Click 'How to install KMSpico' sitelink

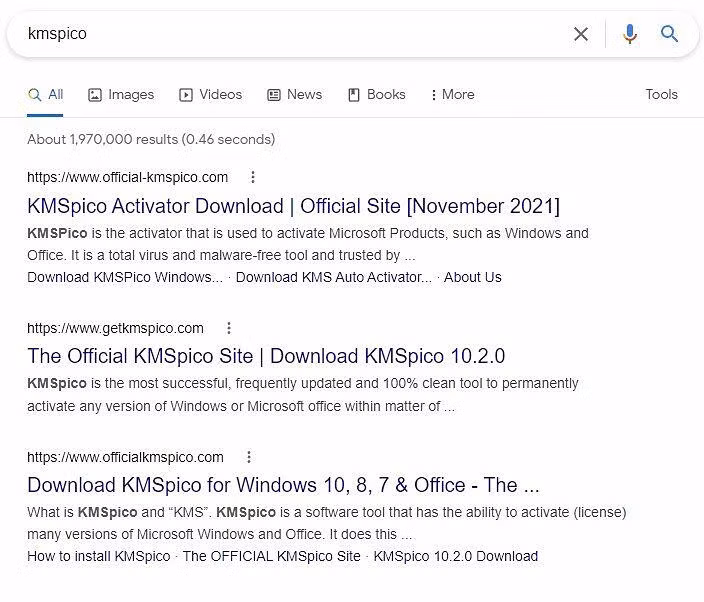pos(99,556)
